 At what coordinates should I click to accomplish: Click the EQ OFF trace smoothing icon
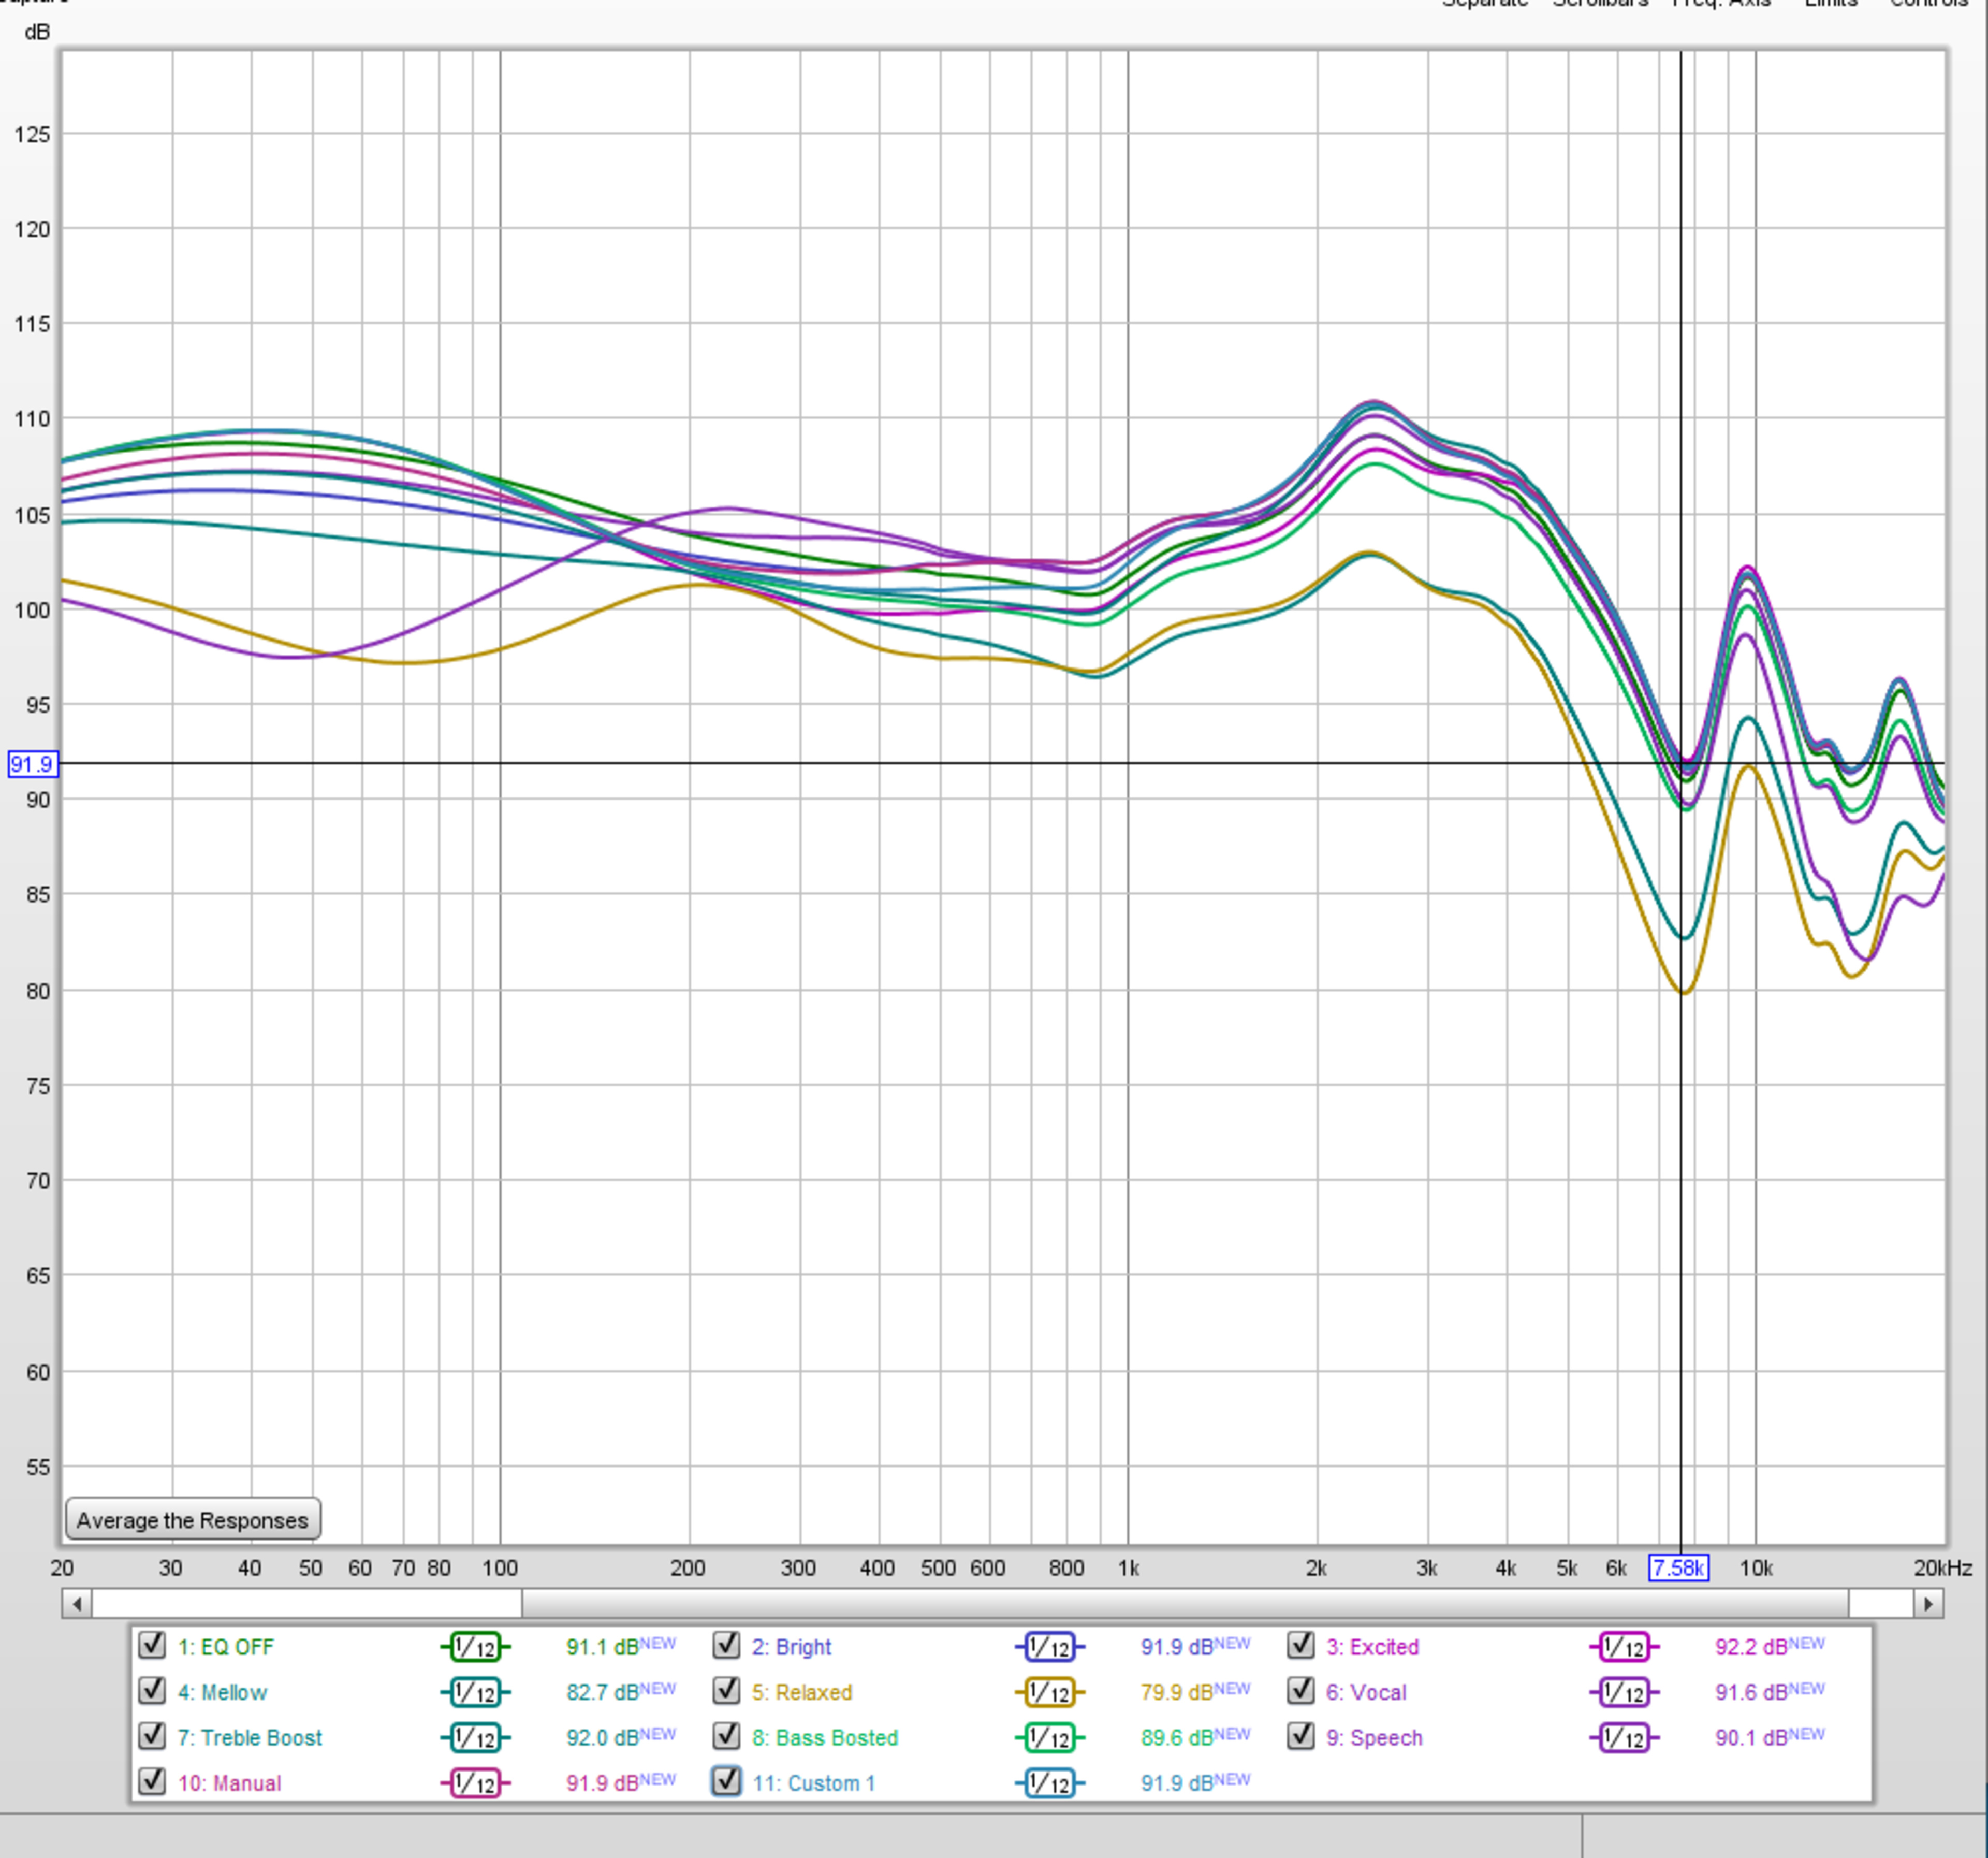475,1647
